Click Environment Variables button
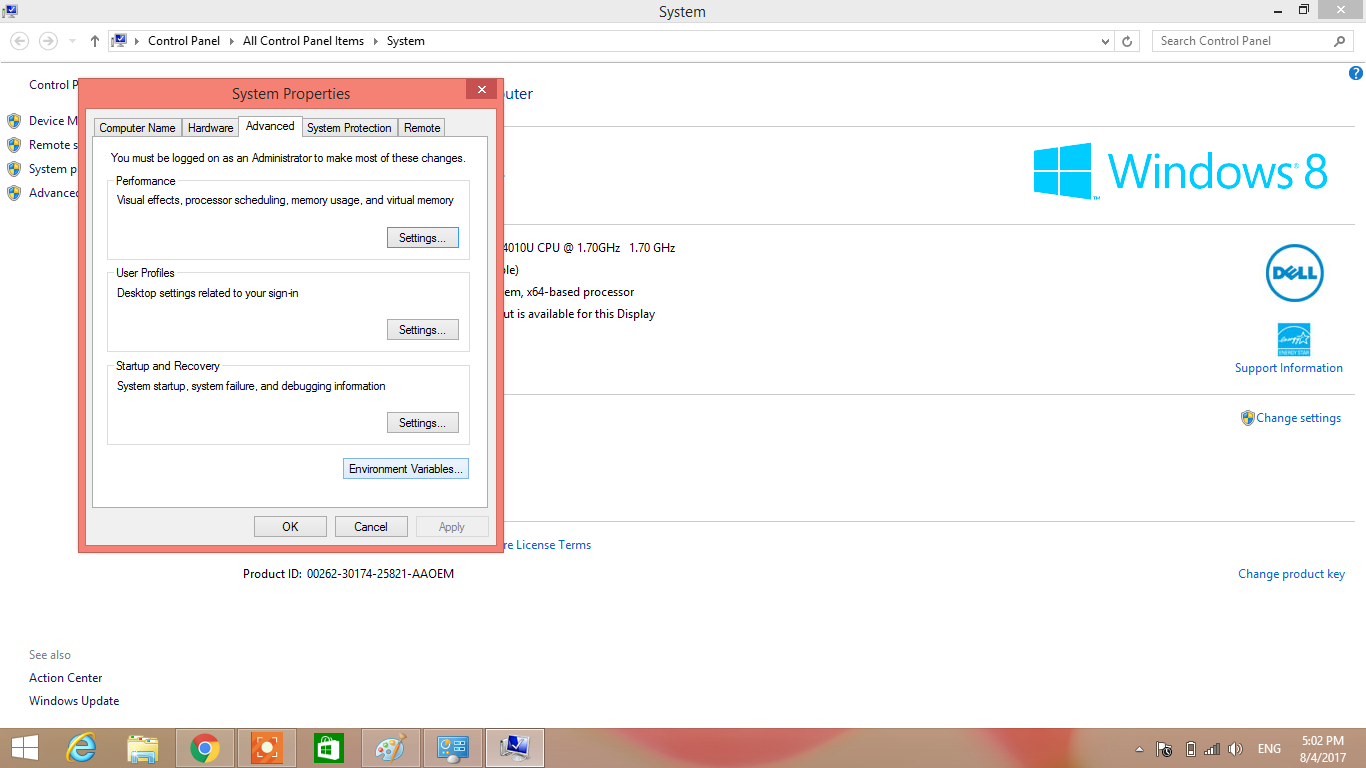1366x768 pixels. (405, 468)
